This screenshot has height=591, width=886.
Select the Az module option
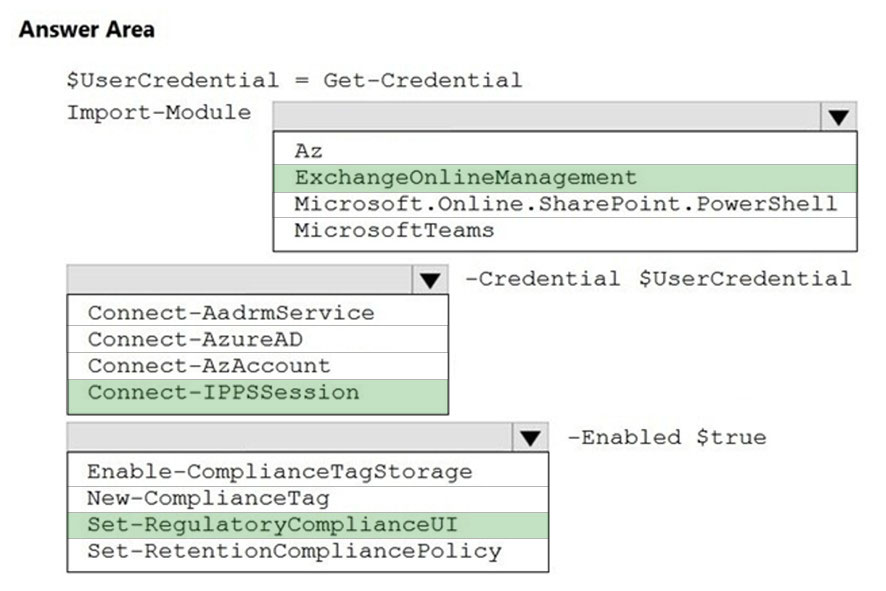tap(565, 150)
